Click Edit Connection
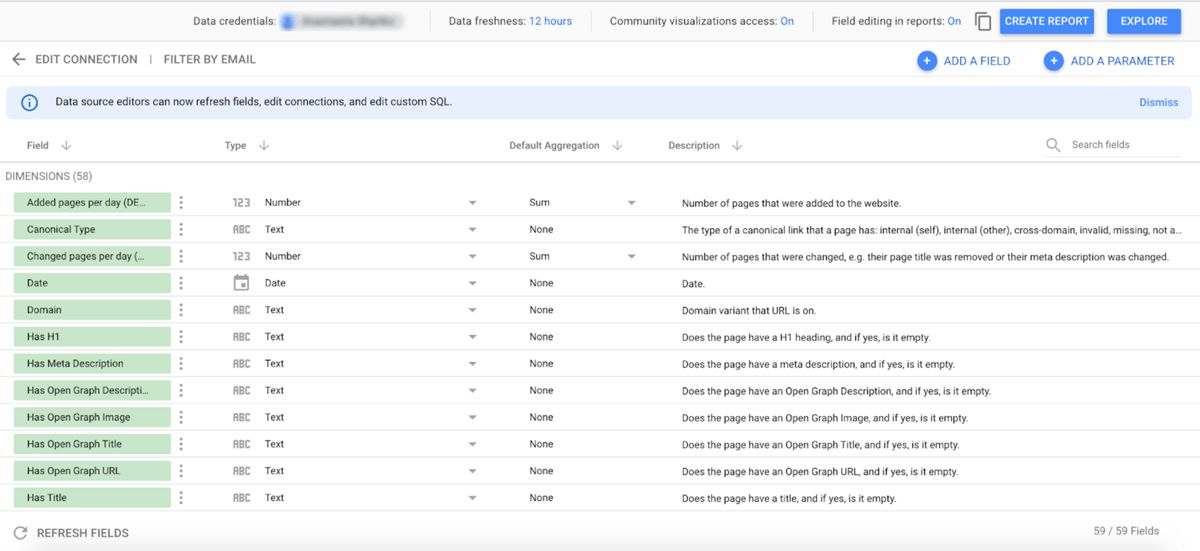 [86, 60]
